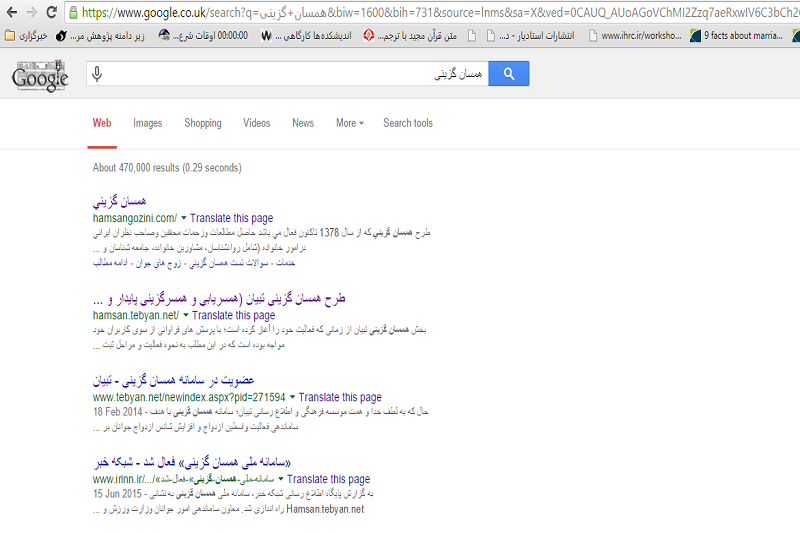
Task: Open the اندیشکده‌ها کارگاهی bookmark
Action: [x=306, y=36]
